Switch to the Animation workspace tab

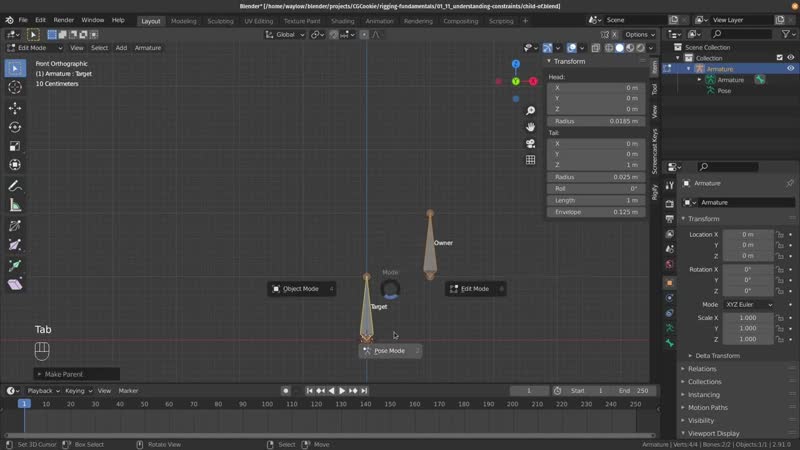click(380, 21)
